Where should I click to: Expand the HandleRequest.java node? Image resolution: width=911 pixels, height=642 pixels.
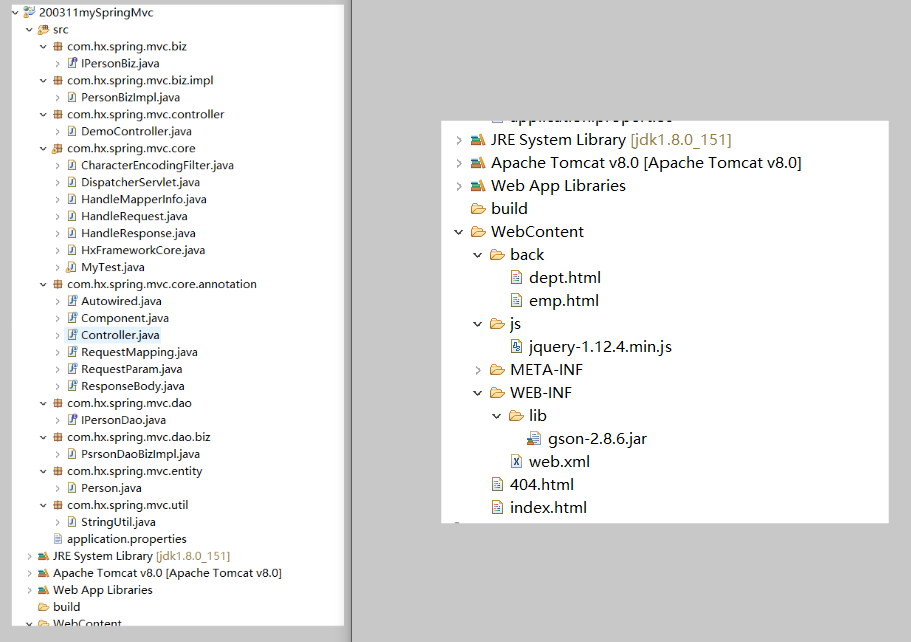(58, 217)
